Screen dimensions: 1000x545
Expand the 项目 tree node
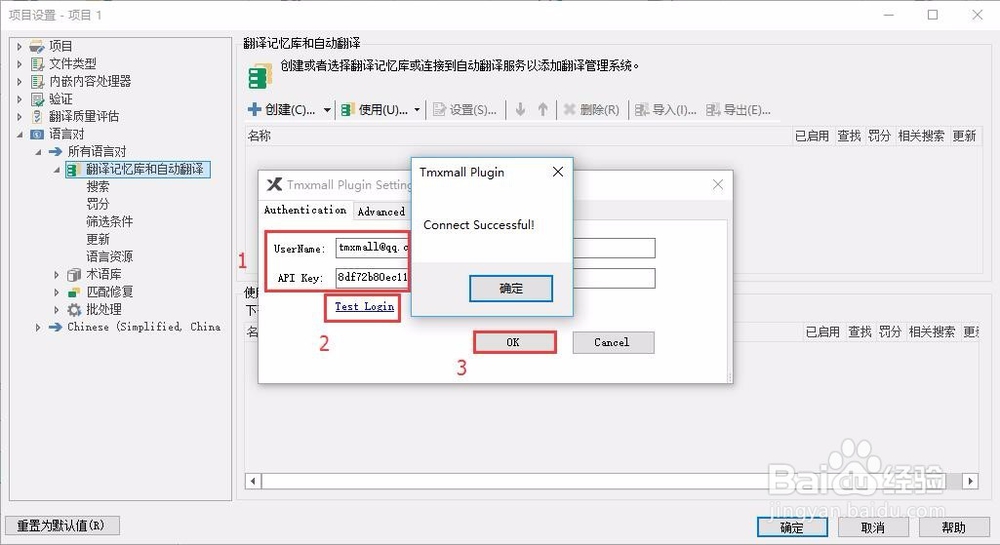tap(19, 47)
